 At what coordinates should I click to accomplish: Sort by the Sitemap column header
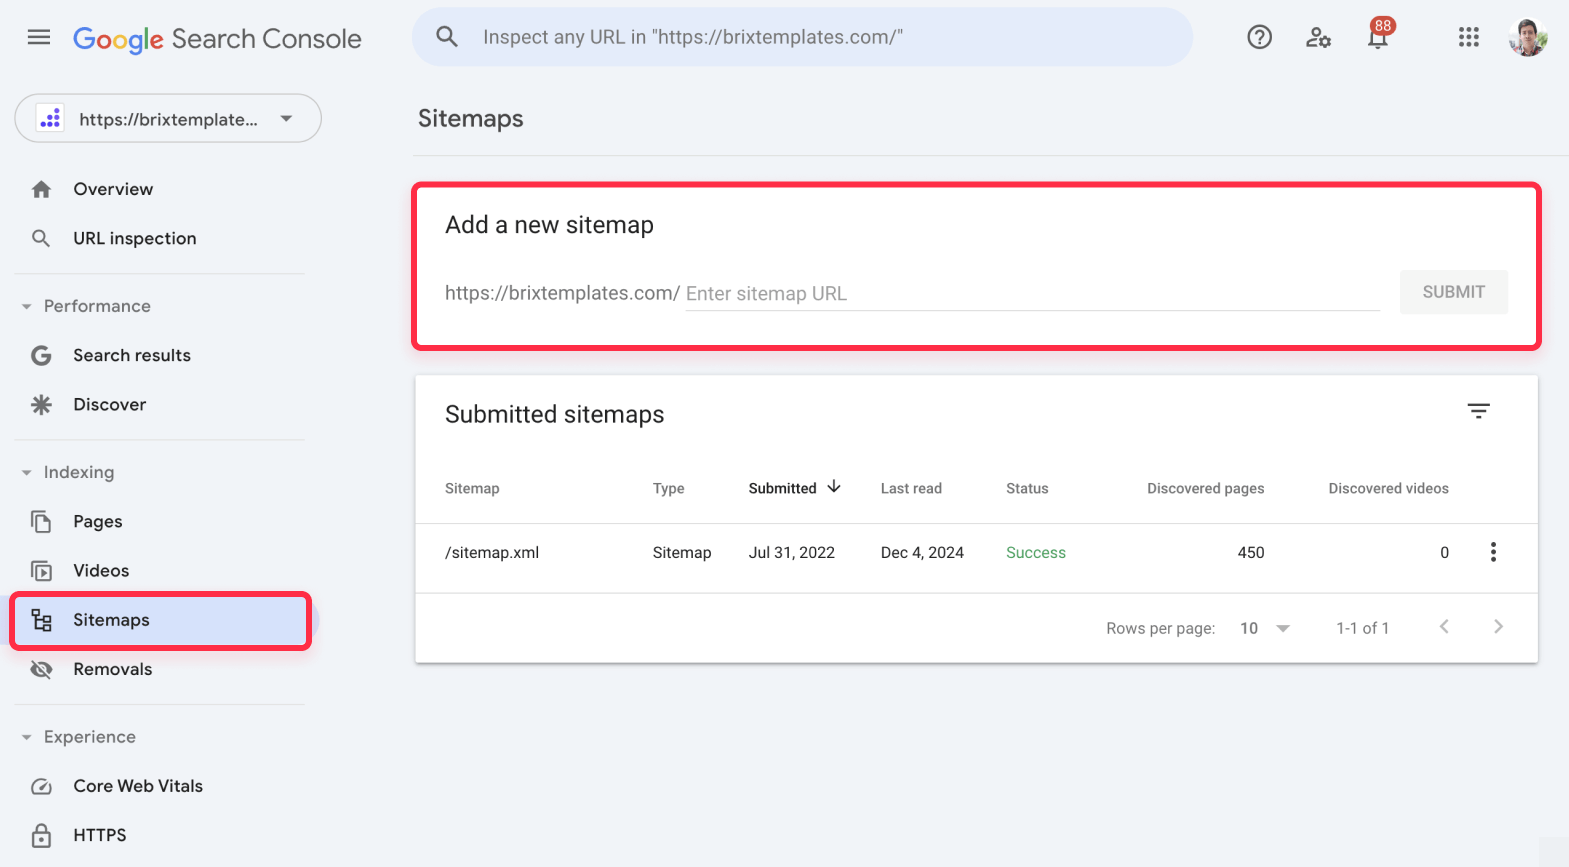click(472, 488)
